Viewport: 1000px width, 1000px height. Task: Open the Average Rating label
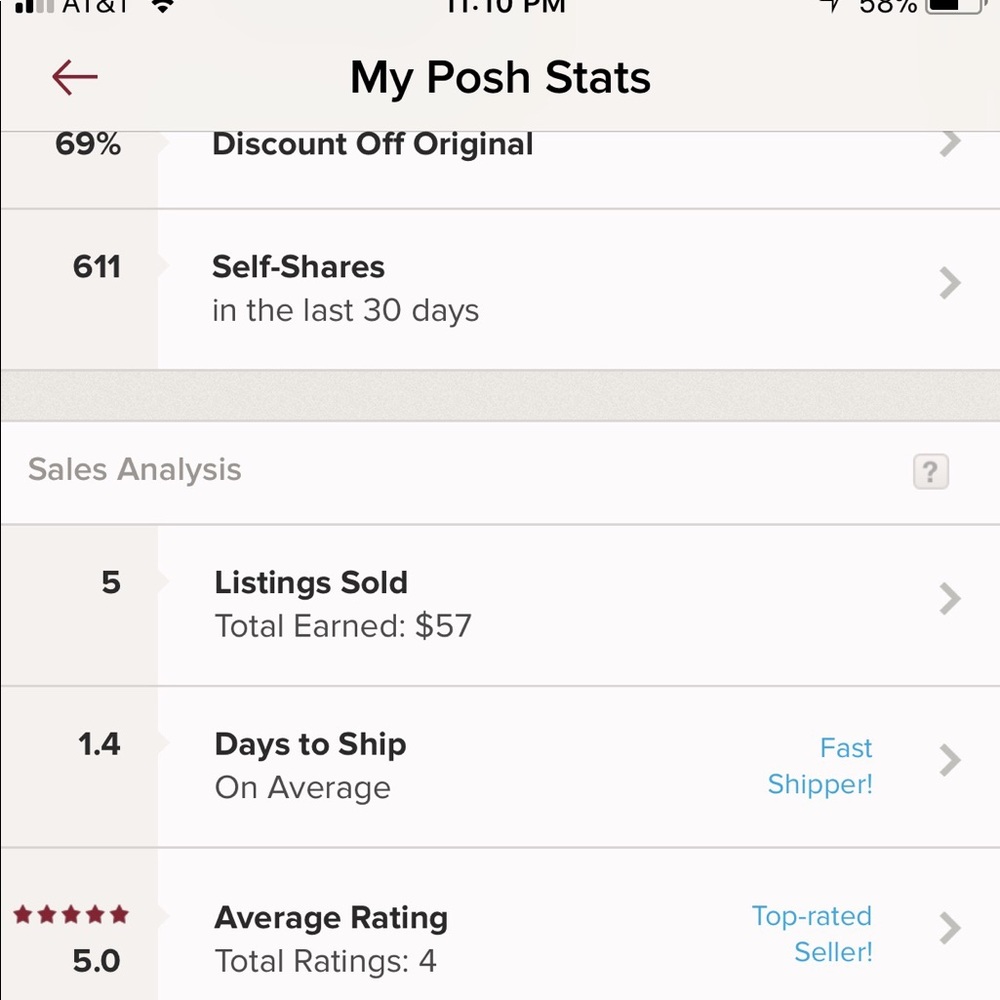pos(331,918)
